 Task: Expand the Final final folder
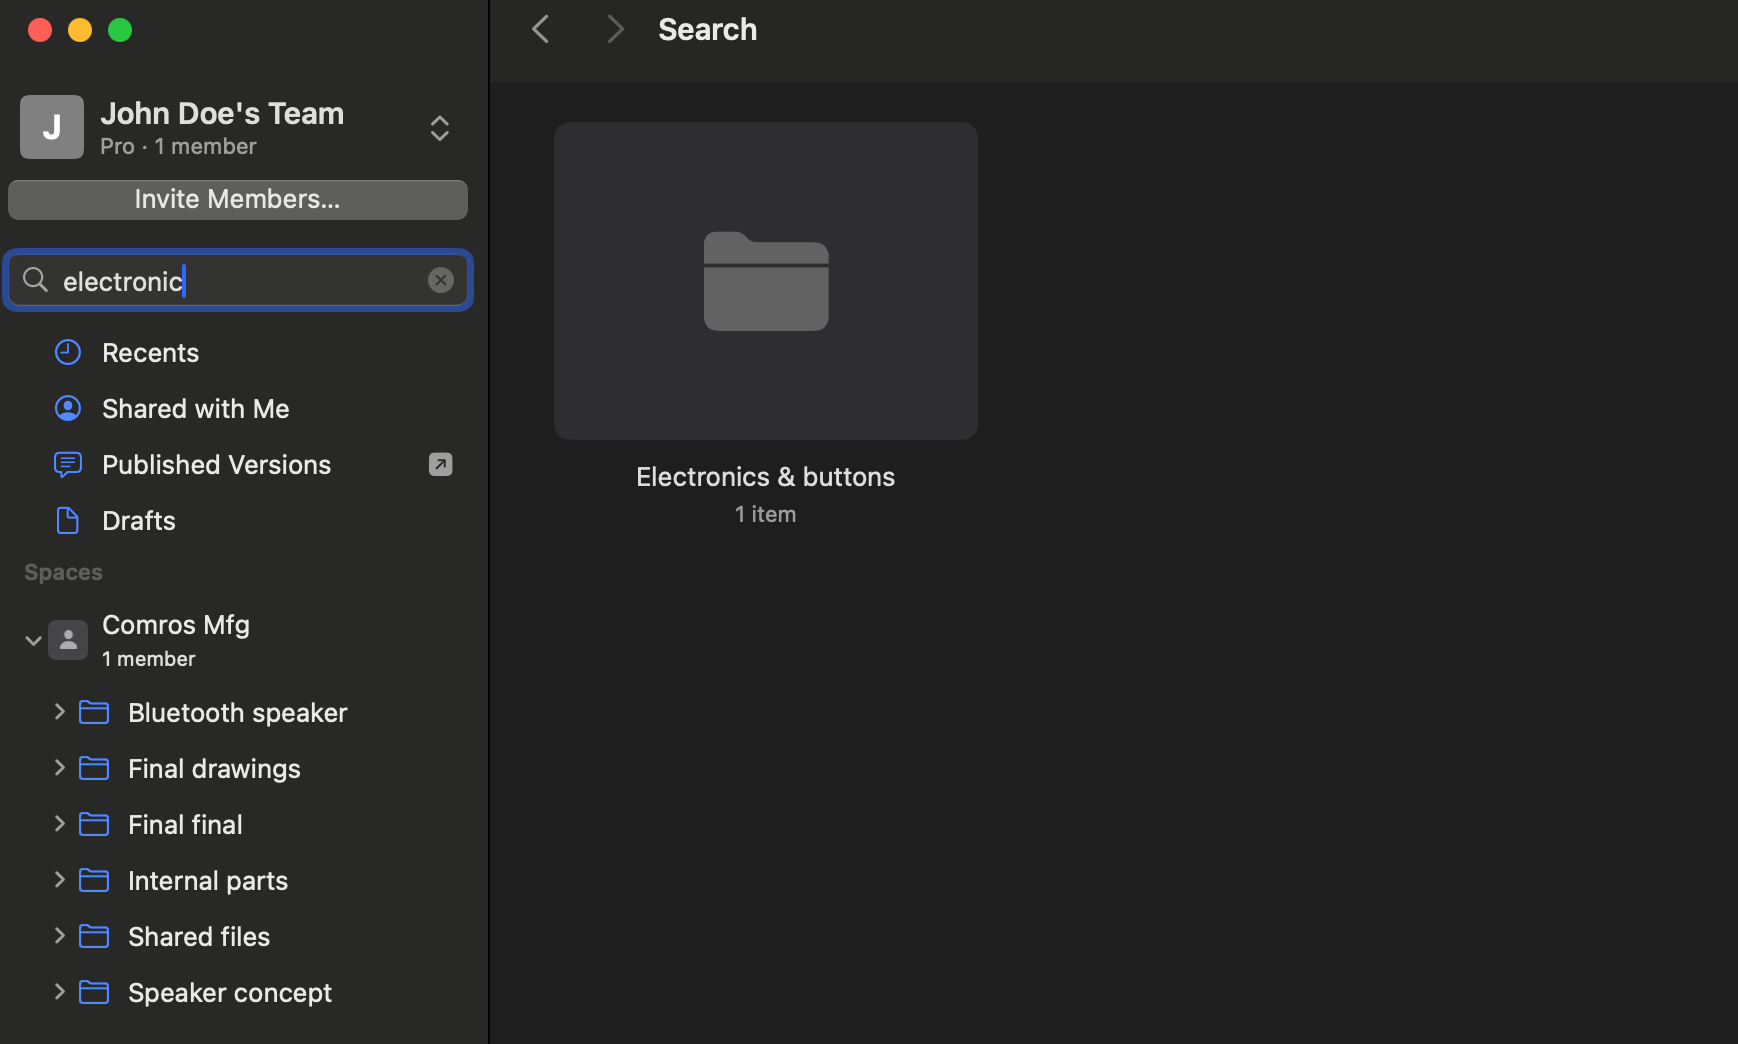[x=59, y=824]
